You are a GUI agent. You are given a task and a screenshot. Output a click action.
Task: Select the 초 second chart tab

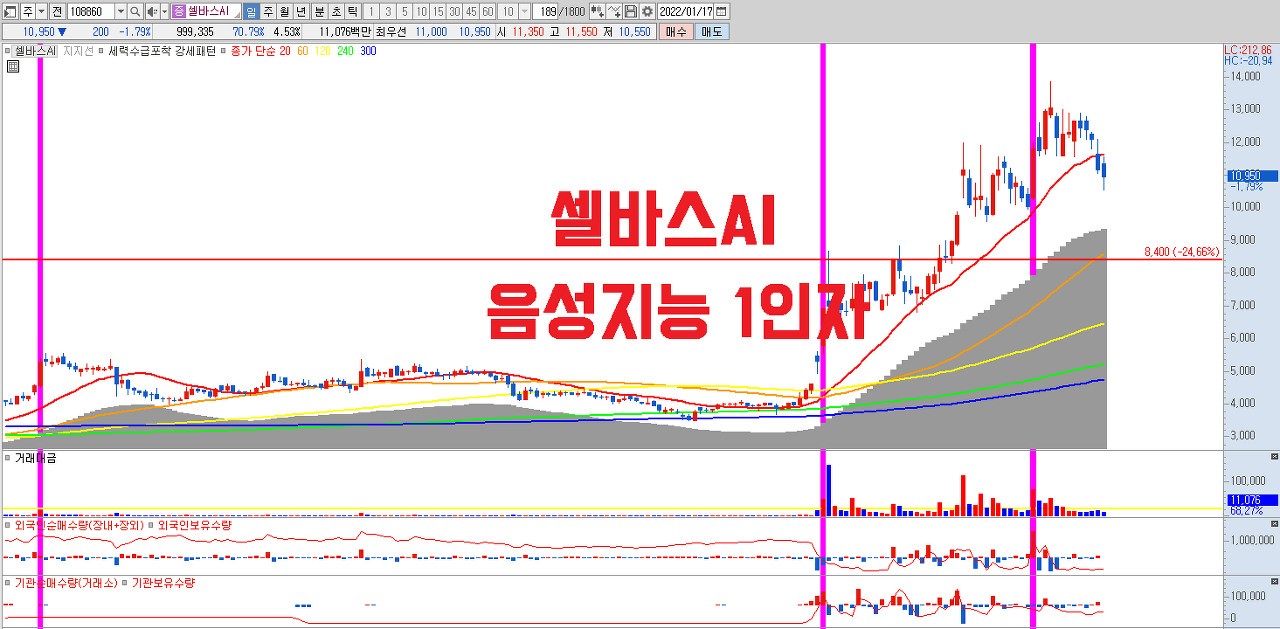(x=336, y=12)
